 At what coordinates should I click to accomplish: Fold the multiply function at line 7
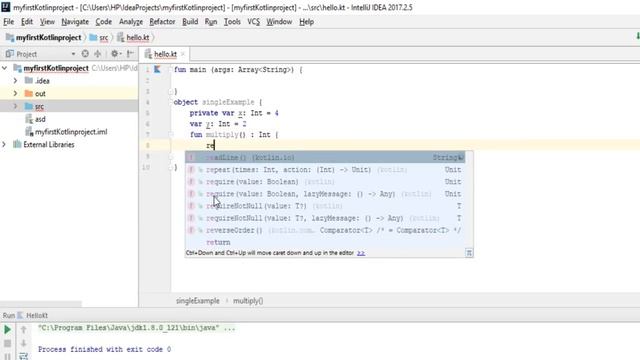click(x=171, y=134)
